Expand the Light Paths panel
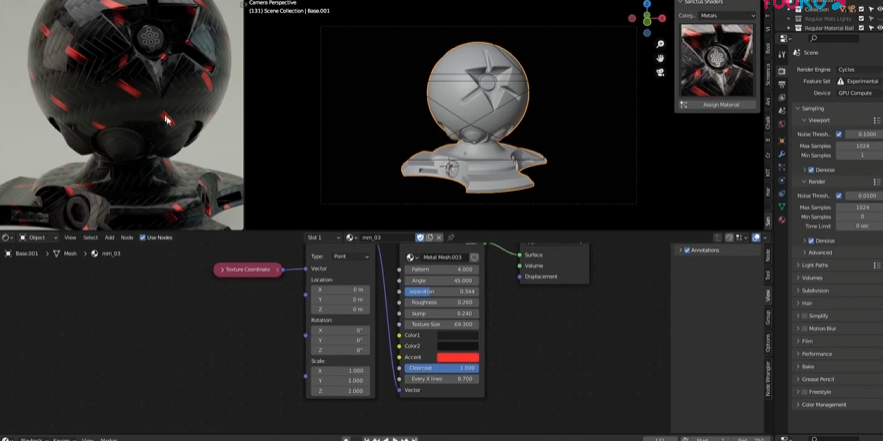This screenshot has width=883, height=441. coord(815,265)
